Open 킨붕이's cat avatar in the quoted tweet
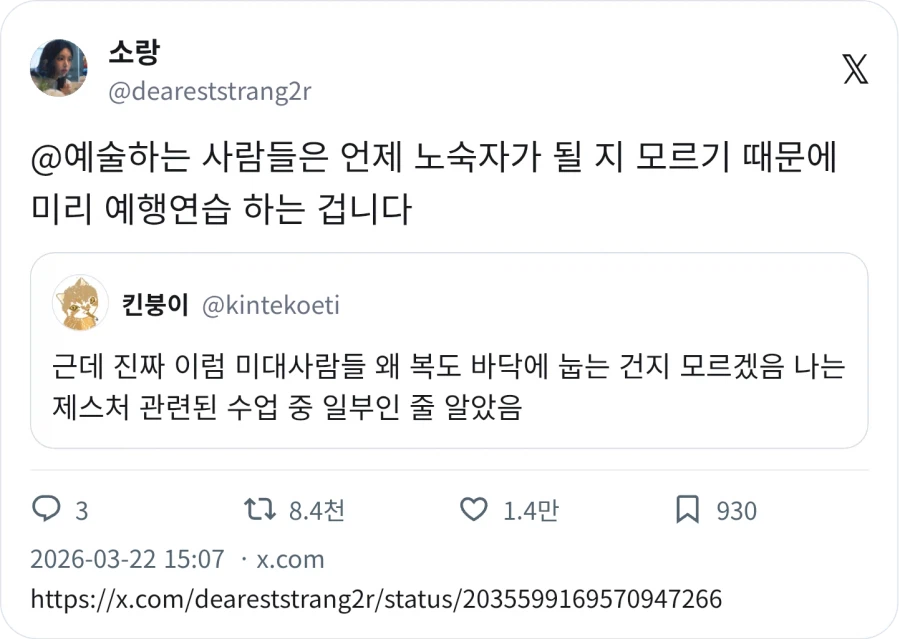The width and height of the screenshot is (900, 639). pos(80,303)
